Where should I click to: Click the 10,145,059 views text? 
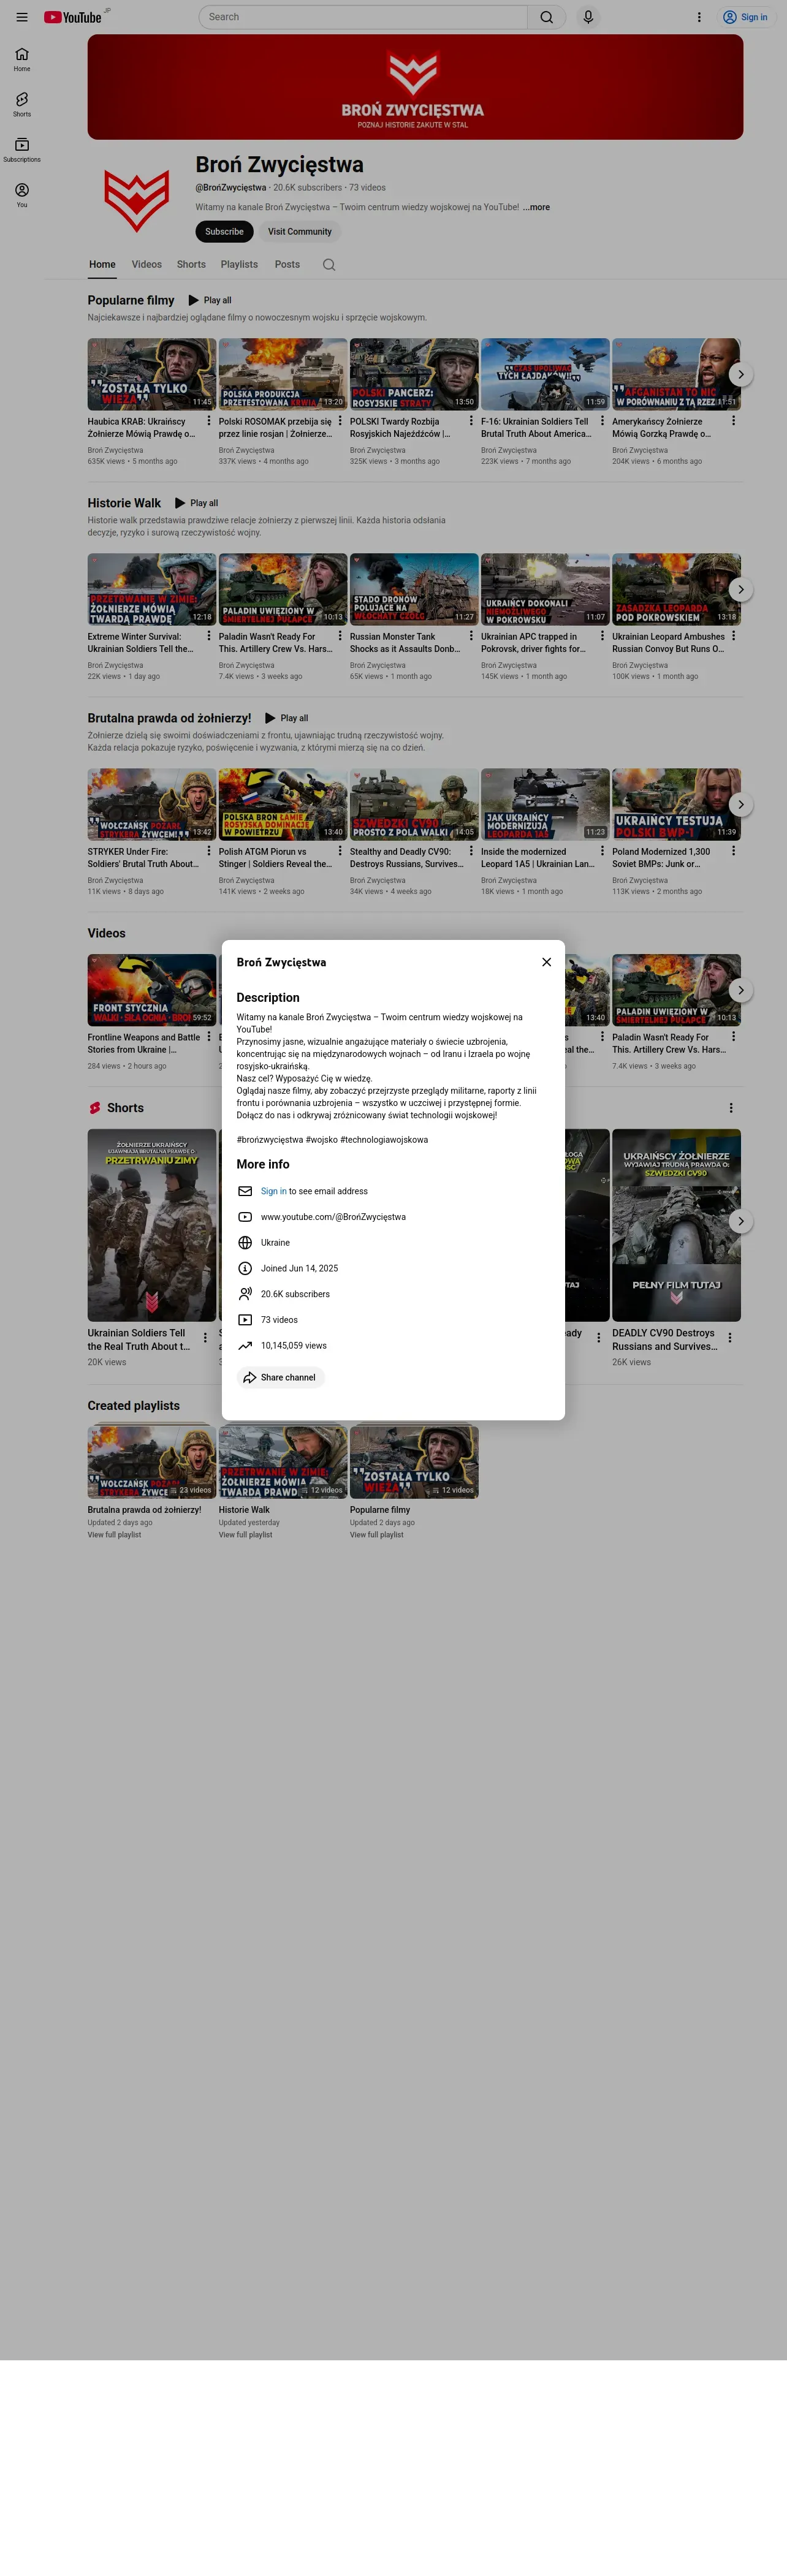pyautogui.click(x=294, y=1345)
